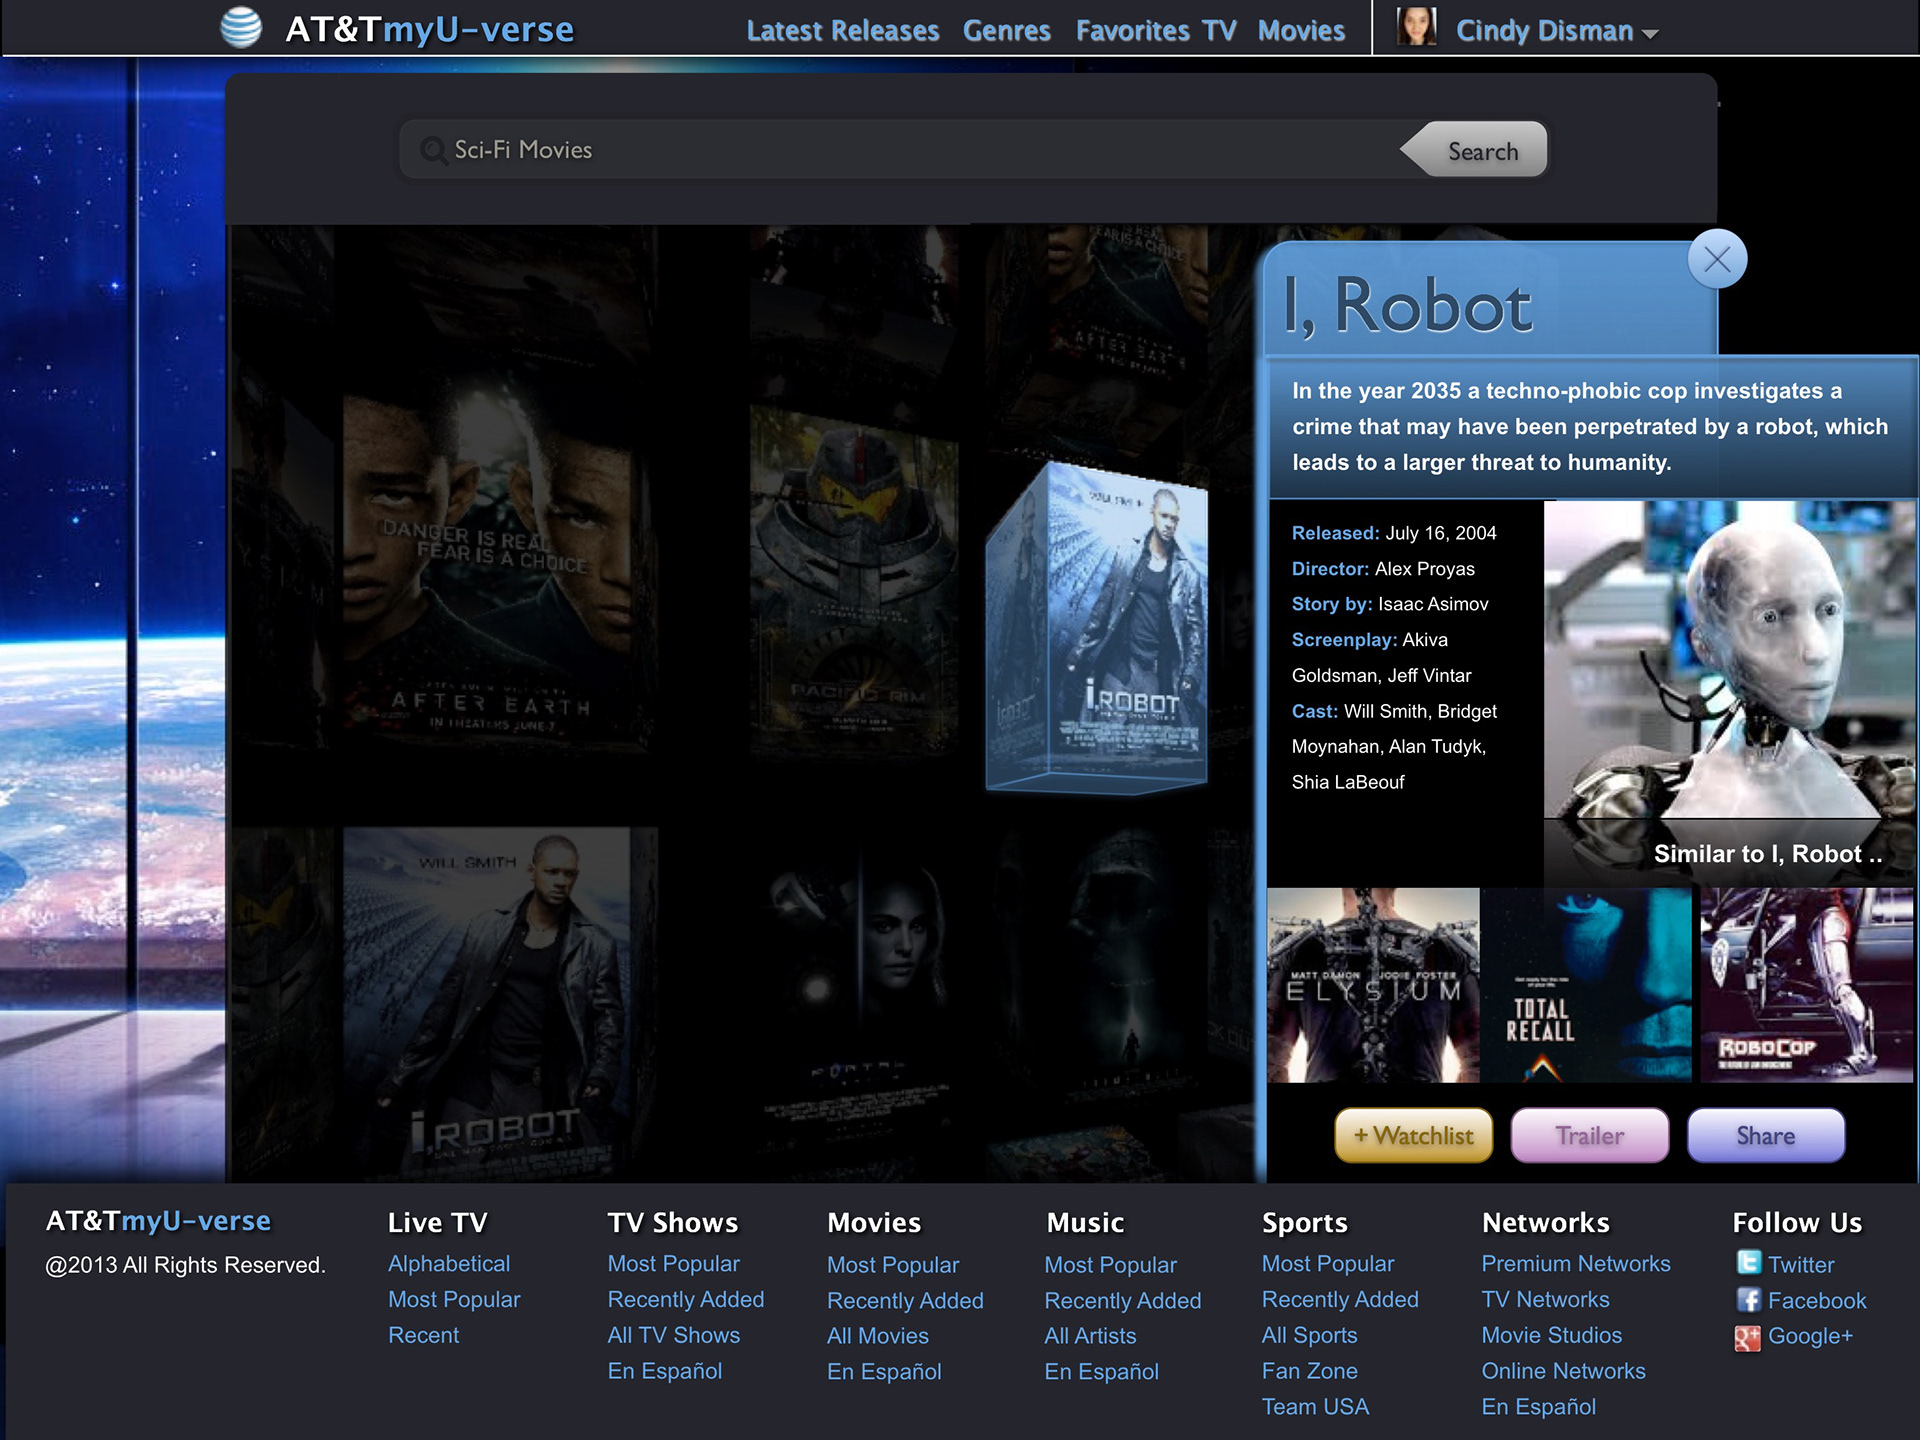1920x1440 pixels.
Task: Open Google+ text link
Action: click(1811, 1336)
